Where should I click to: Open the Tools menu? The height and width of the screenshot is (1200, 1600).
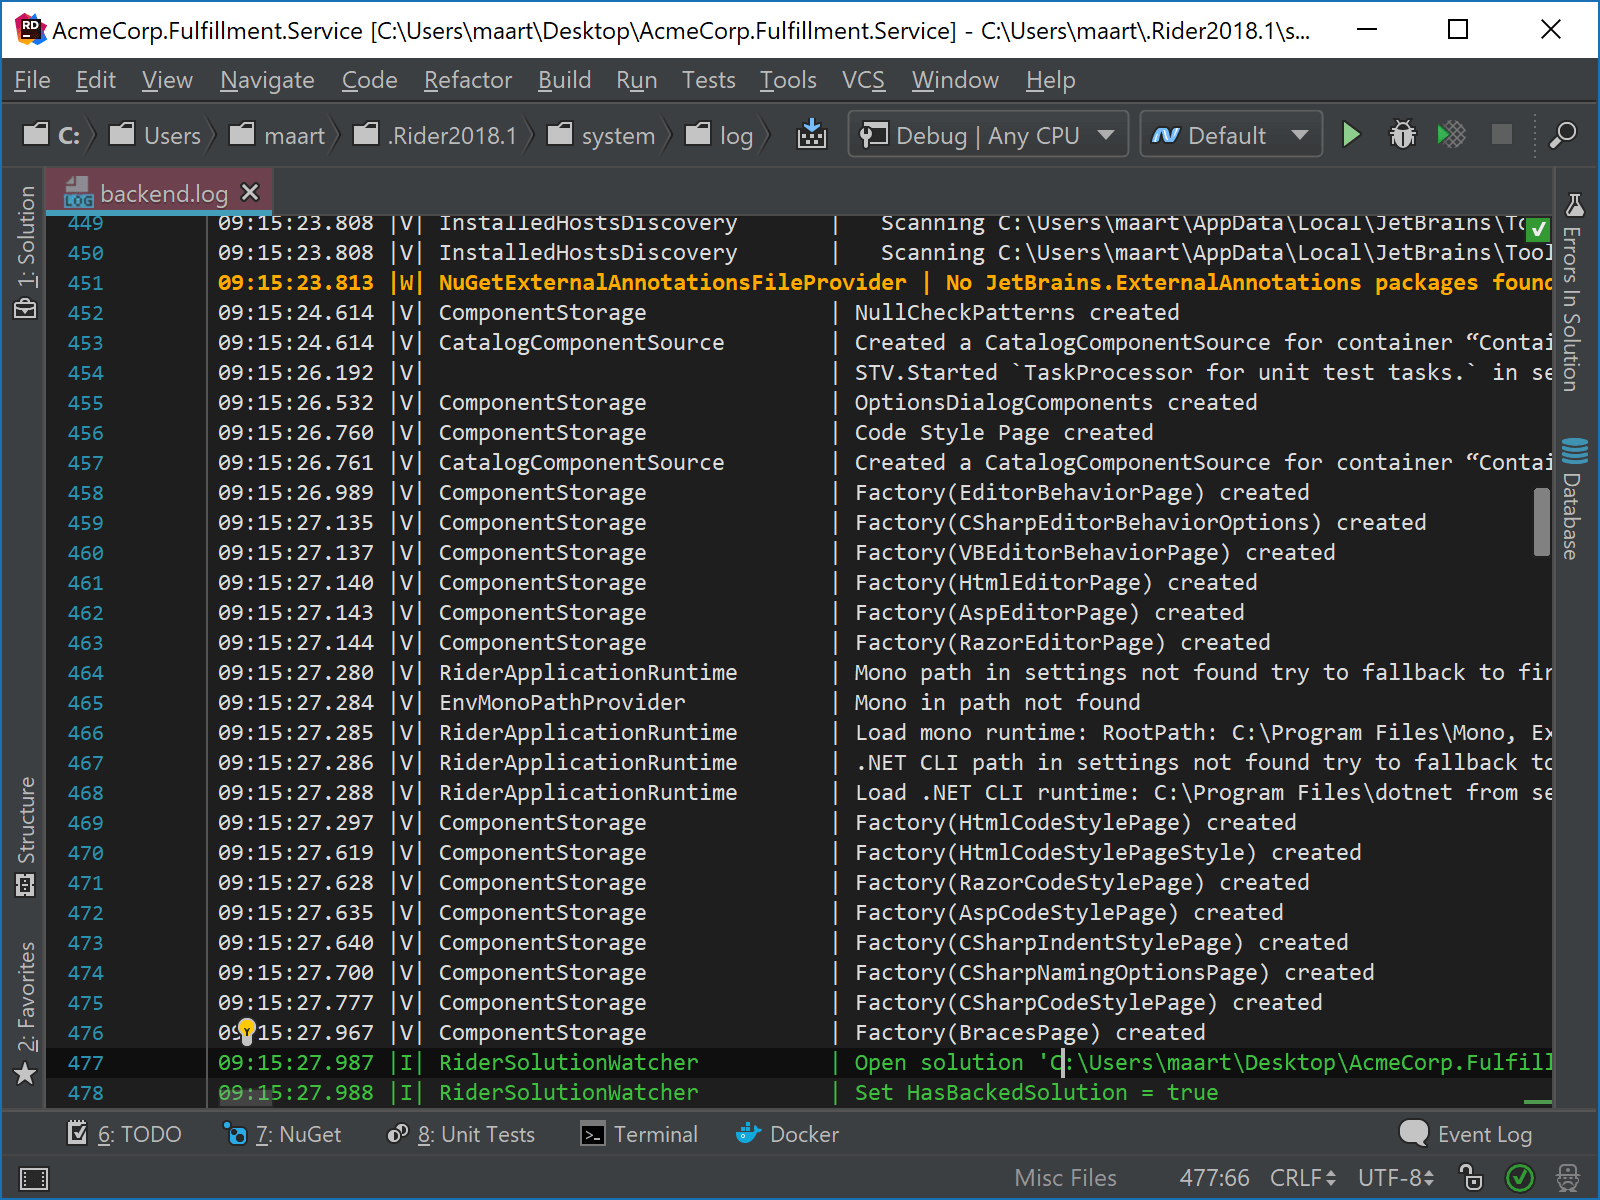(x=788, y=80)
